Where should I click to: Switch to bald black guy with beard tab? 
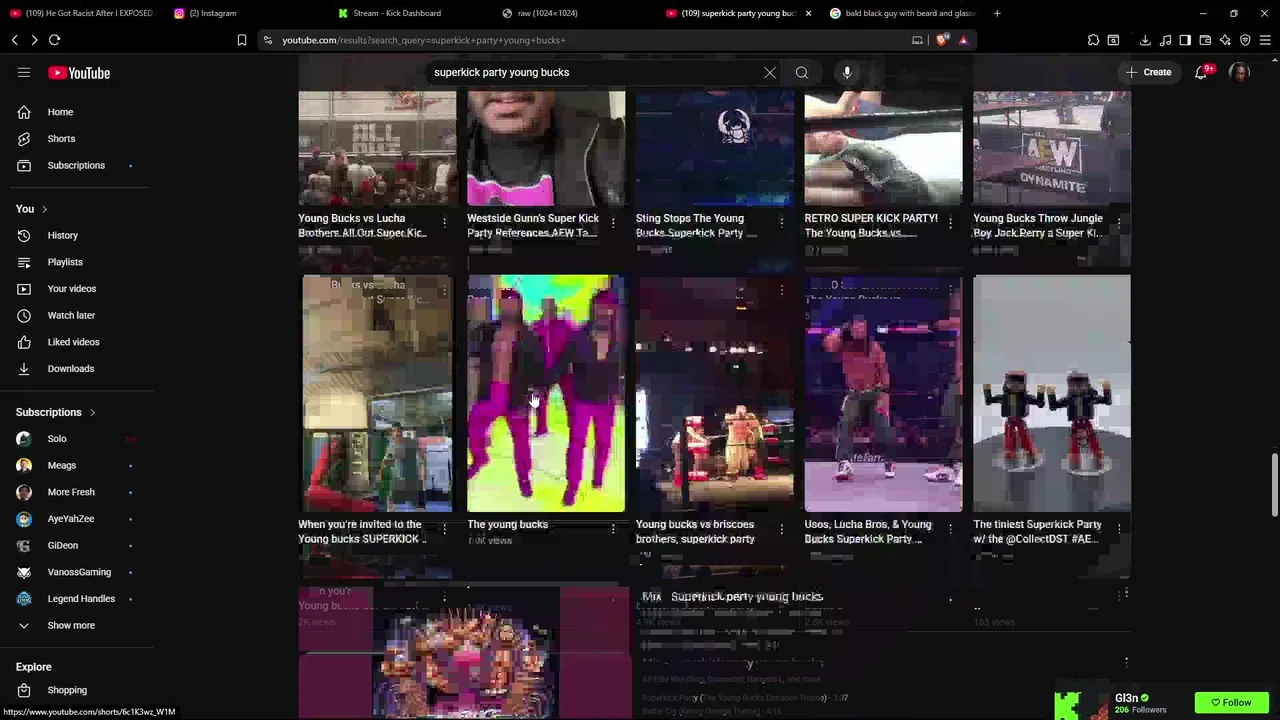(902, 13)
